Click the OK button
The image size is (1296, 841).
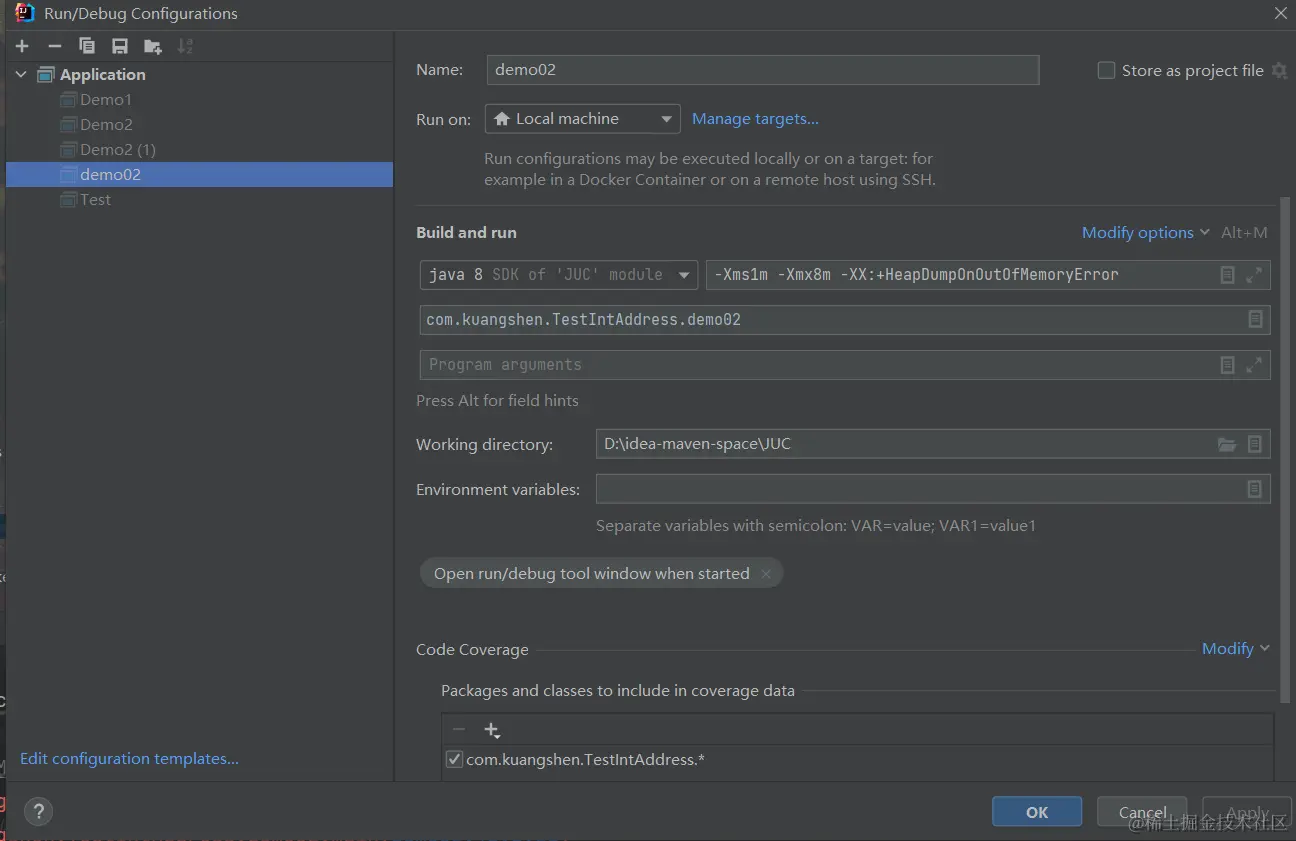(x=1037, y=812)
